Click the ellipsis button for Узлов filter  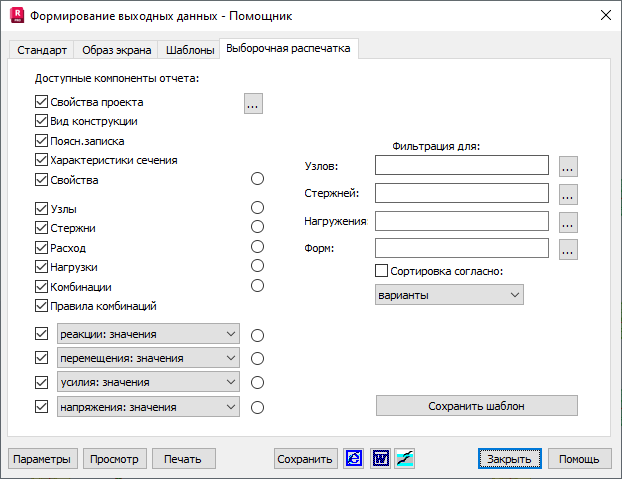(x=569, y=166)
